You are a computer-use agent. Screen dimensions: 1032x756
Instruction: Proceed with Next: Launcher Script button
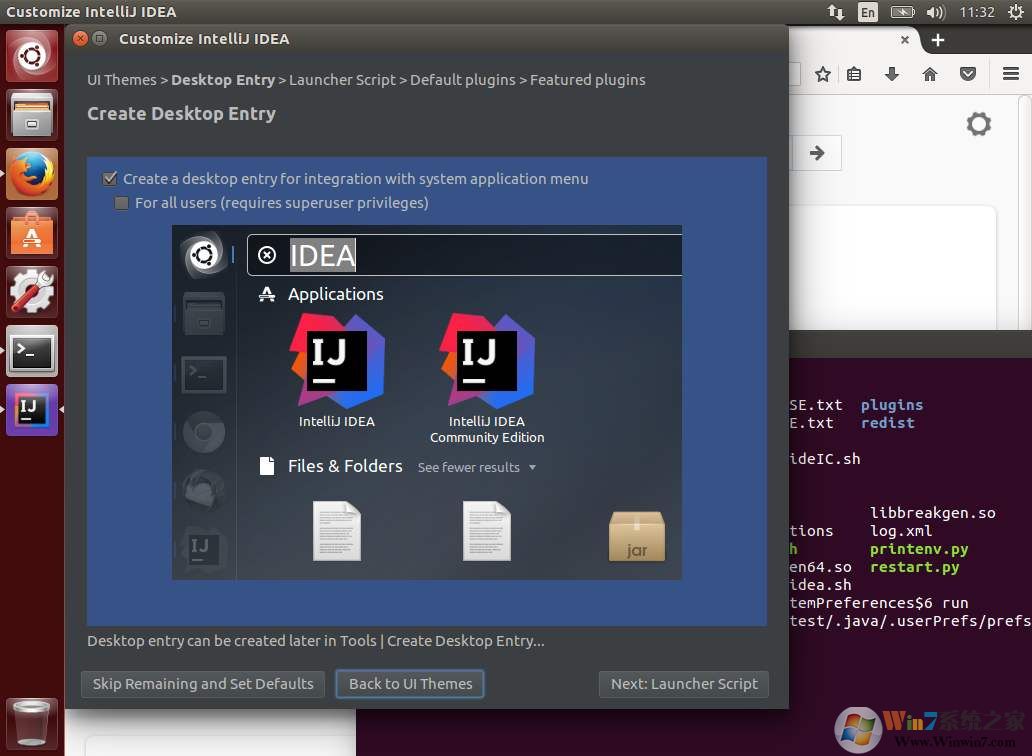(x=684, y=684)
